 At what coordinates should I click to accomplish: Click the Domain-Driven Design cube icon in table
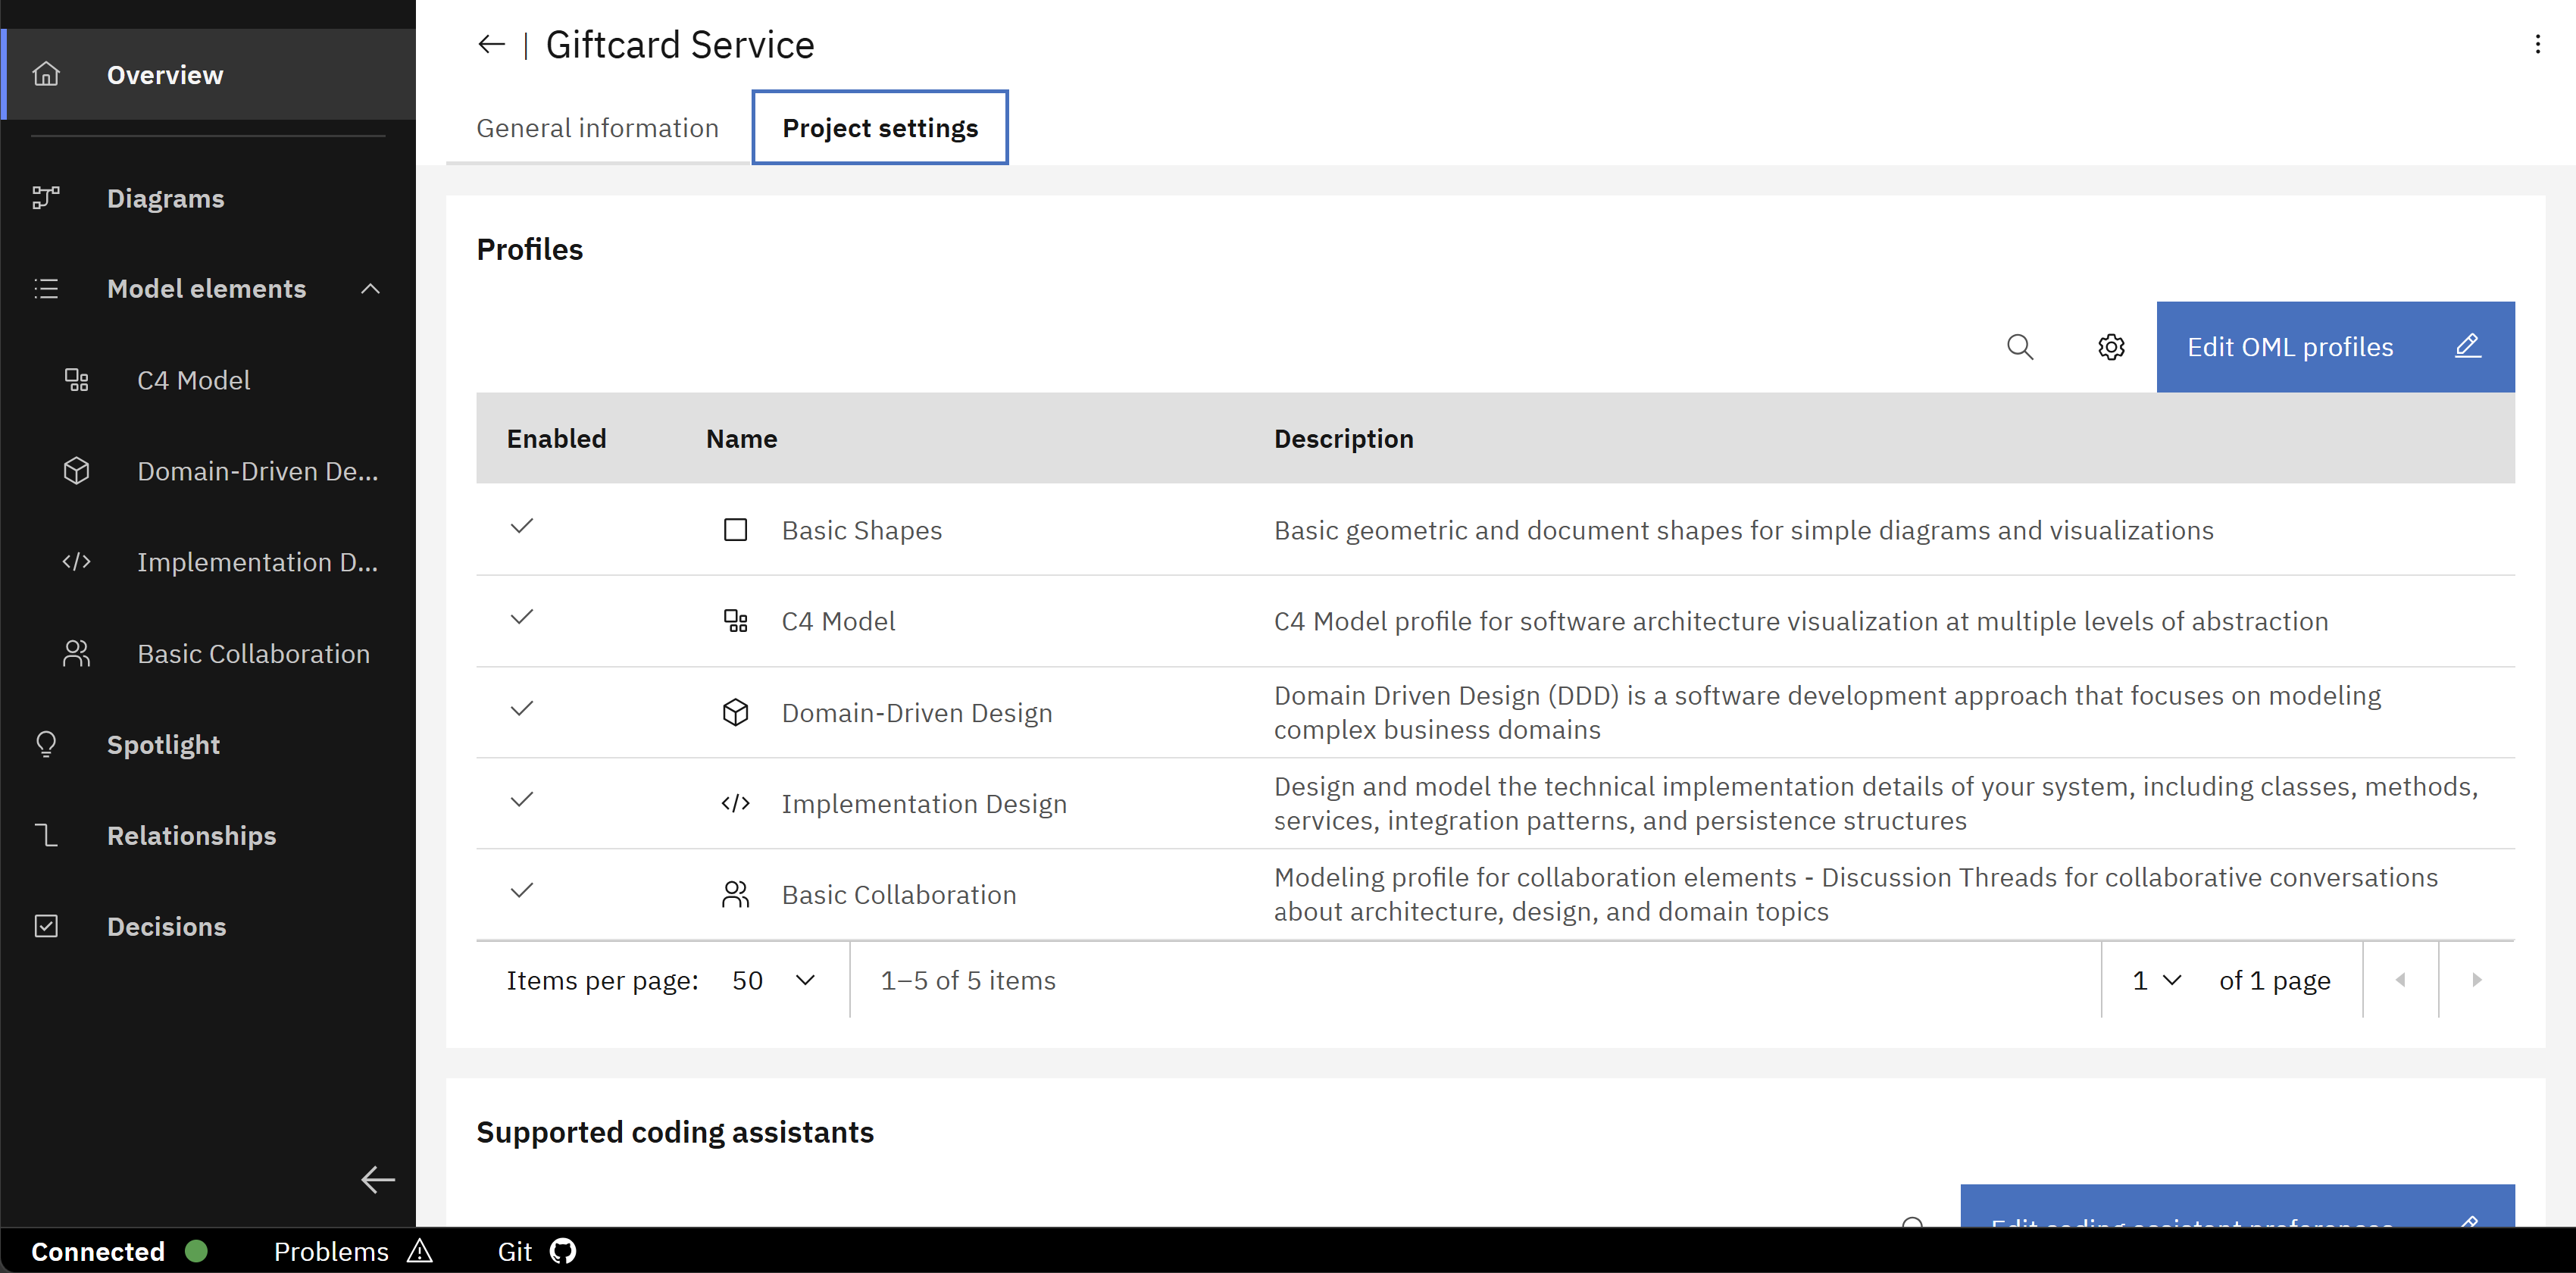tap(735, 712)
